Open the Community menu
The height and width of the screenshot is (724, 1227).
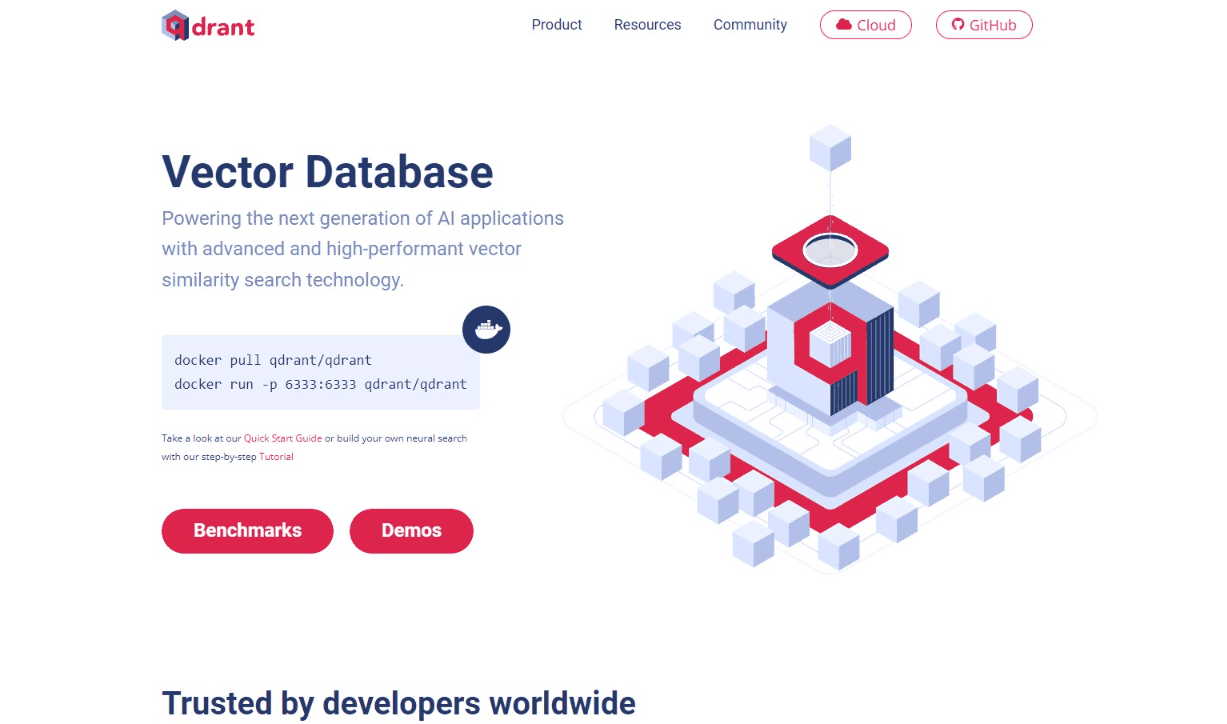(x=750, y=25)
